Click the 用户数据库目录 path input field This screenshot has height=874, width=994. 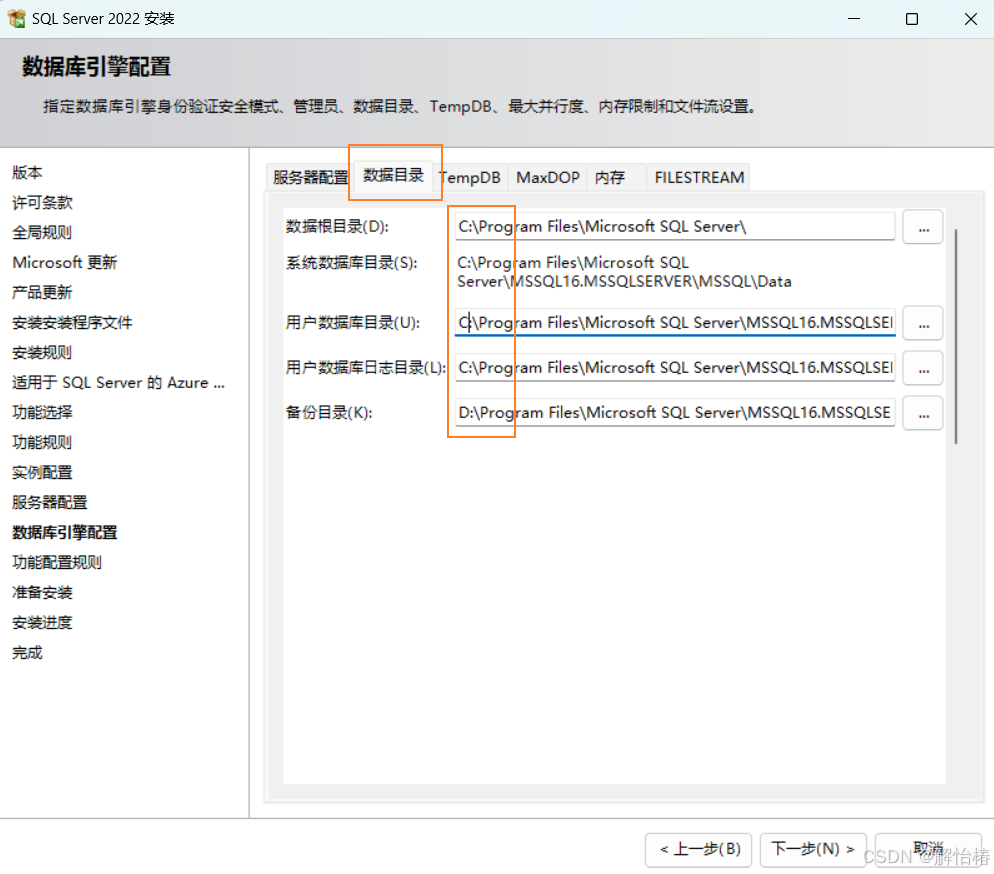coord(674,323)
